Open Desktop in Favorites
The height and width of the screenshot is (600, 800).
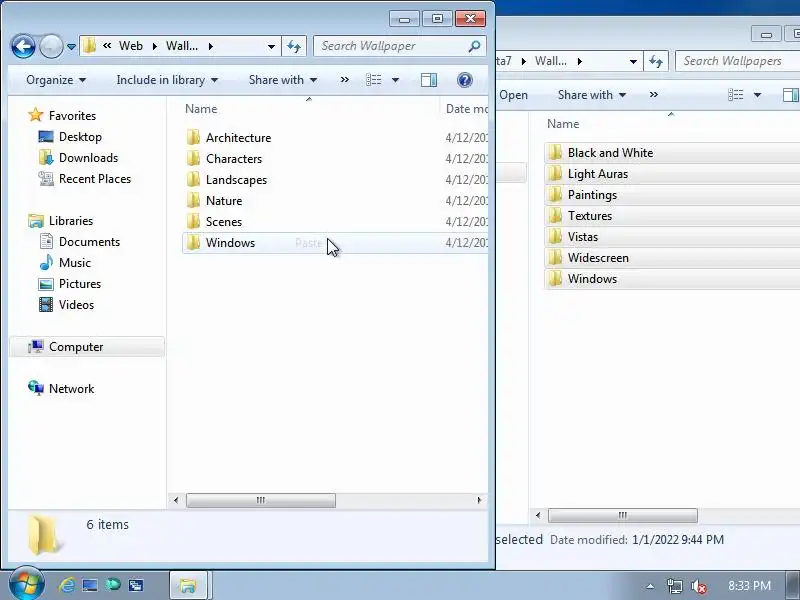point(80,137)
